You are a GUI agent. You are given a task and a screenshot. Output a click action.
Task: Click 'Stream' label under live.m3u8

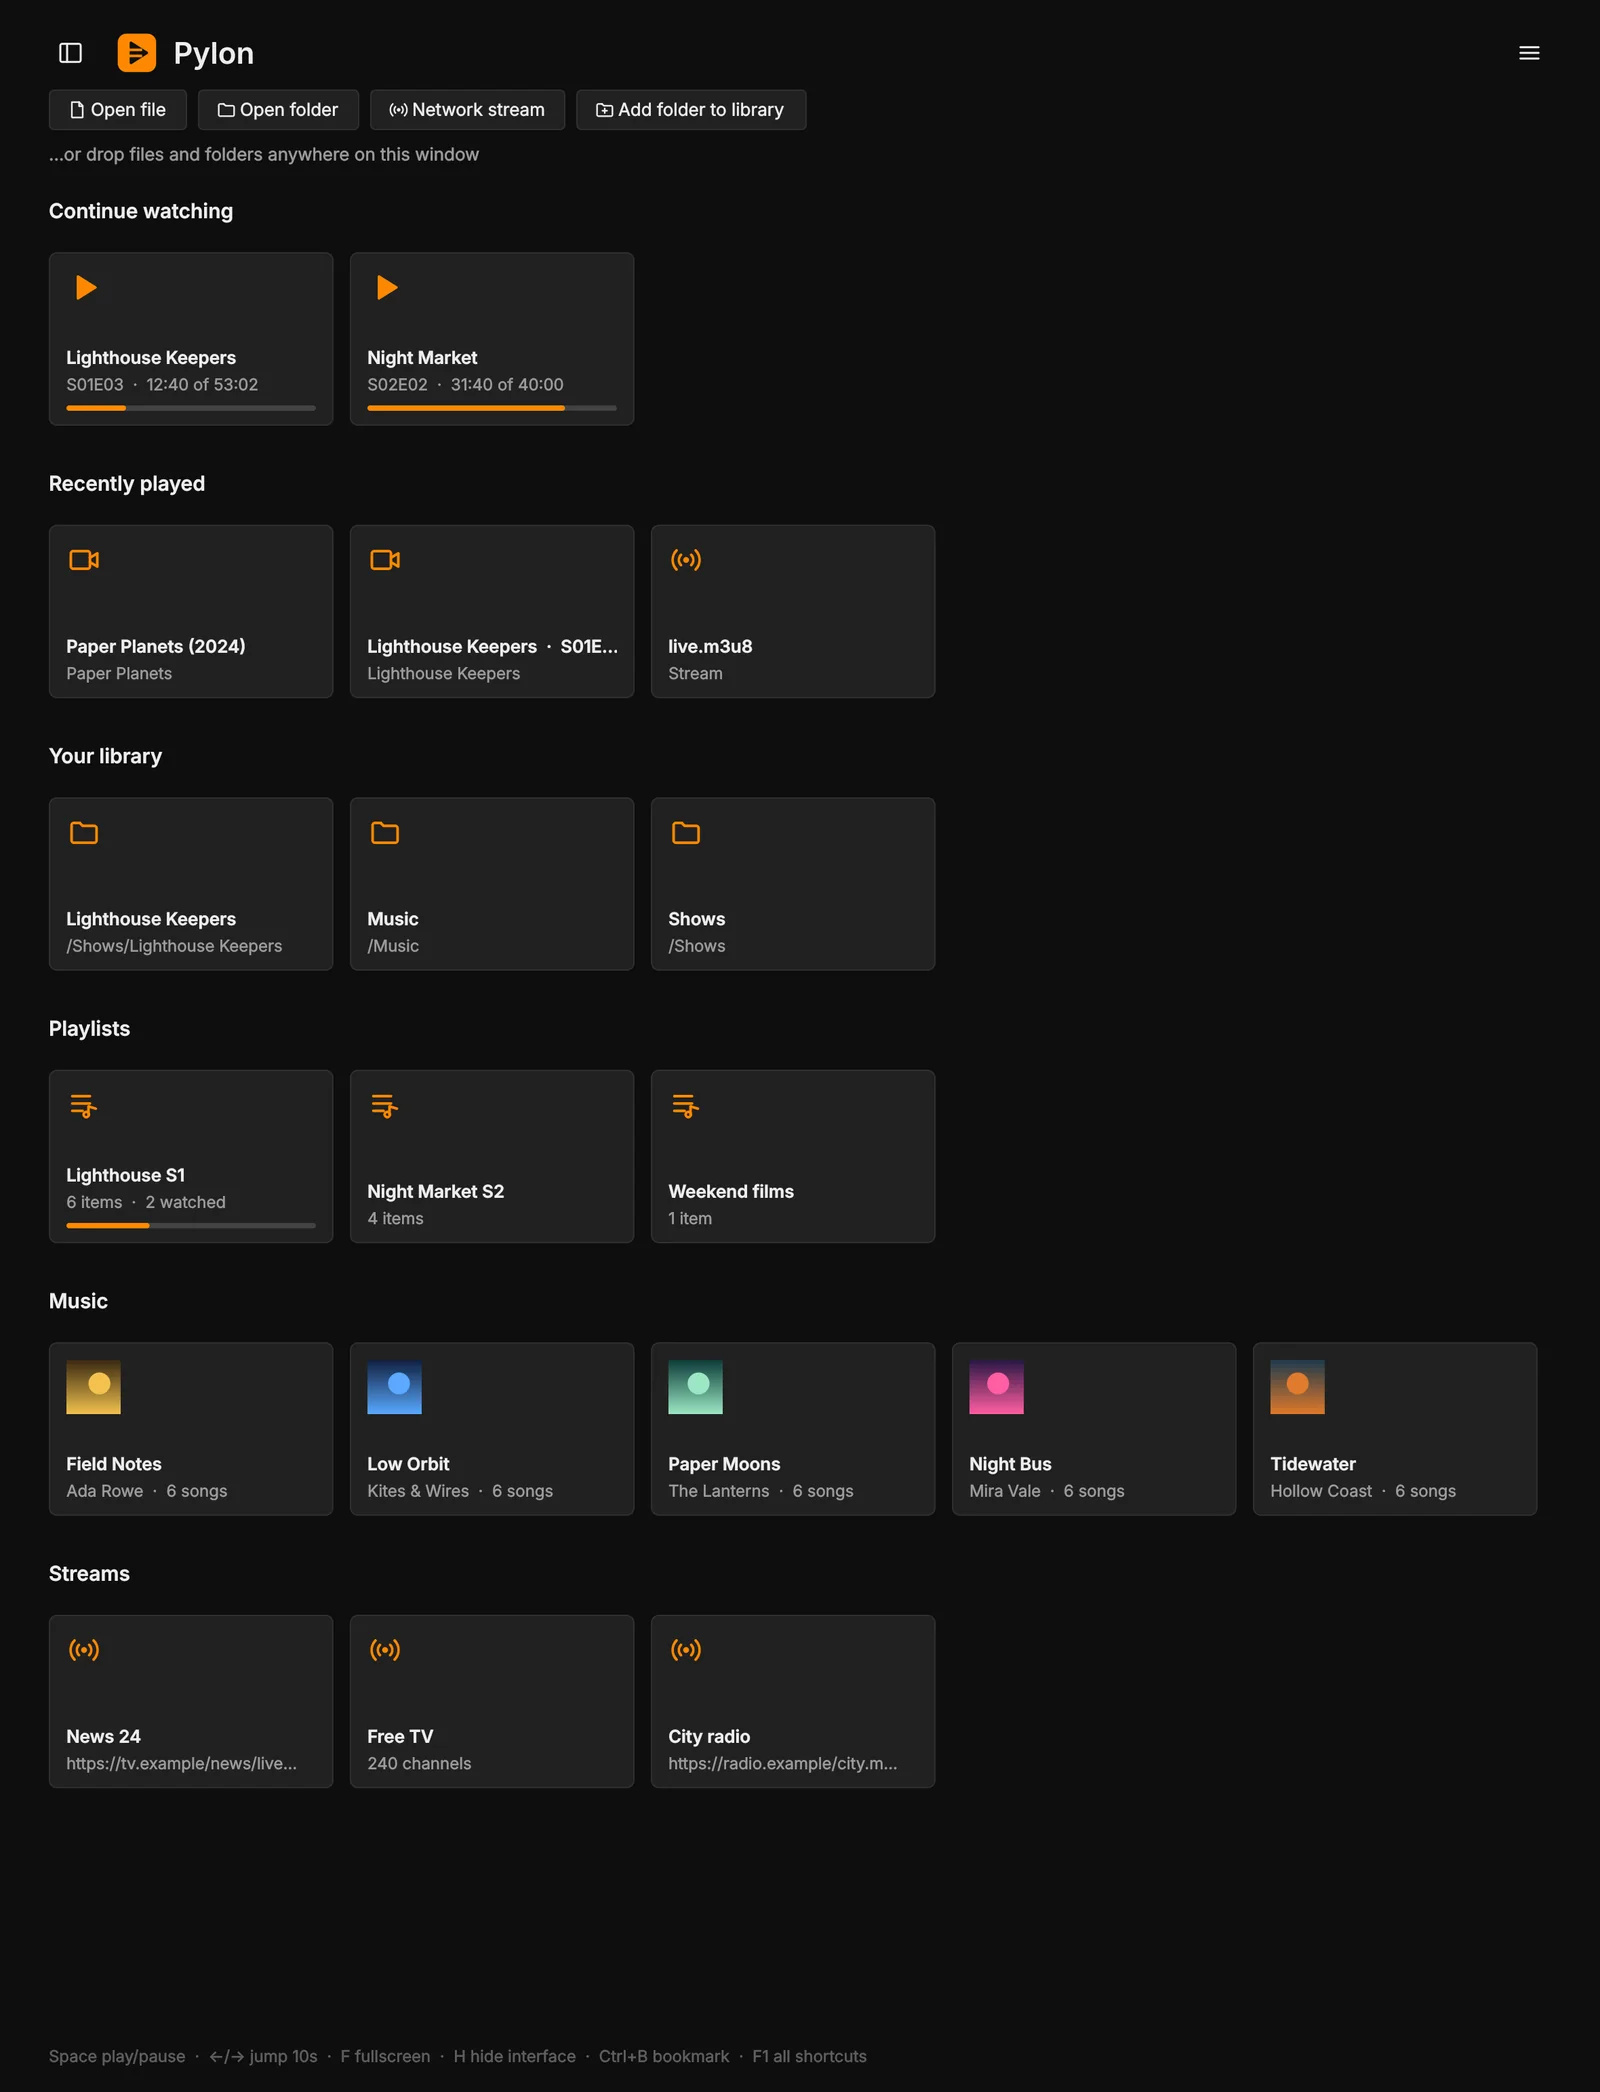pos(695,674)
